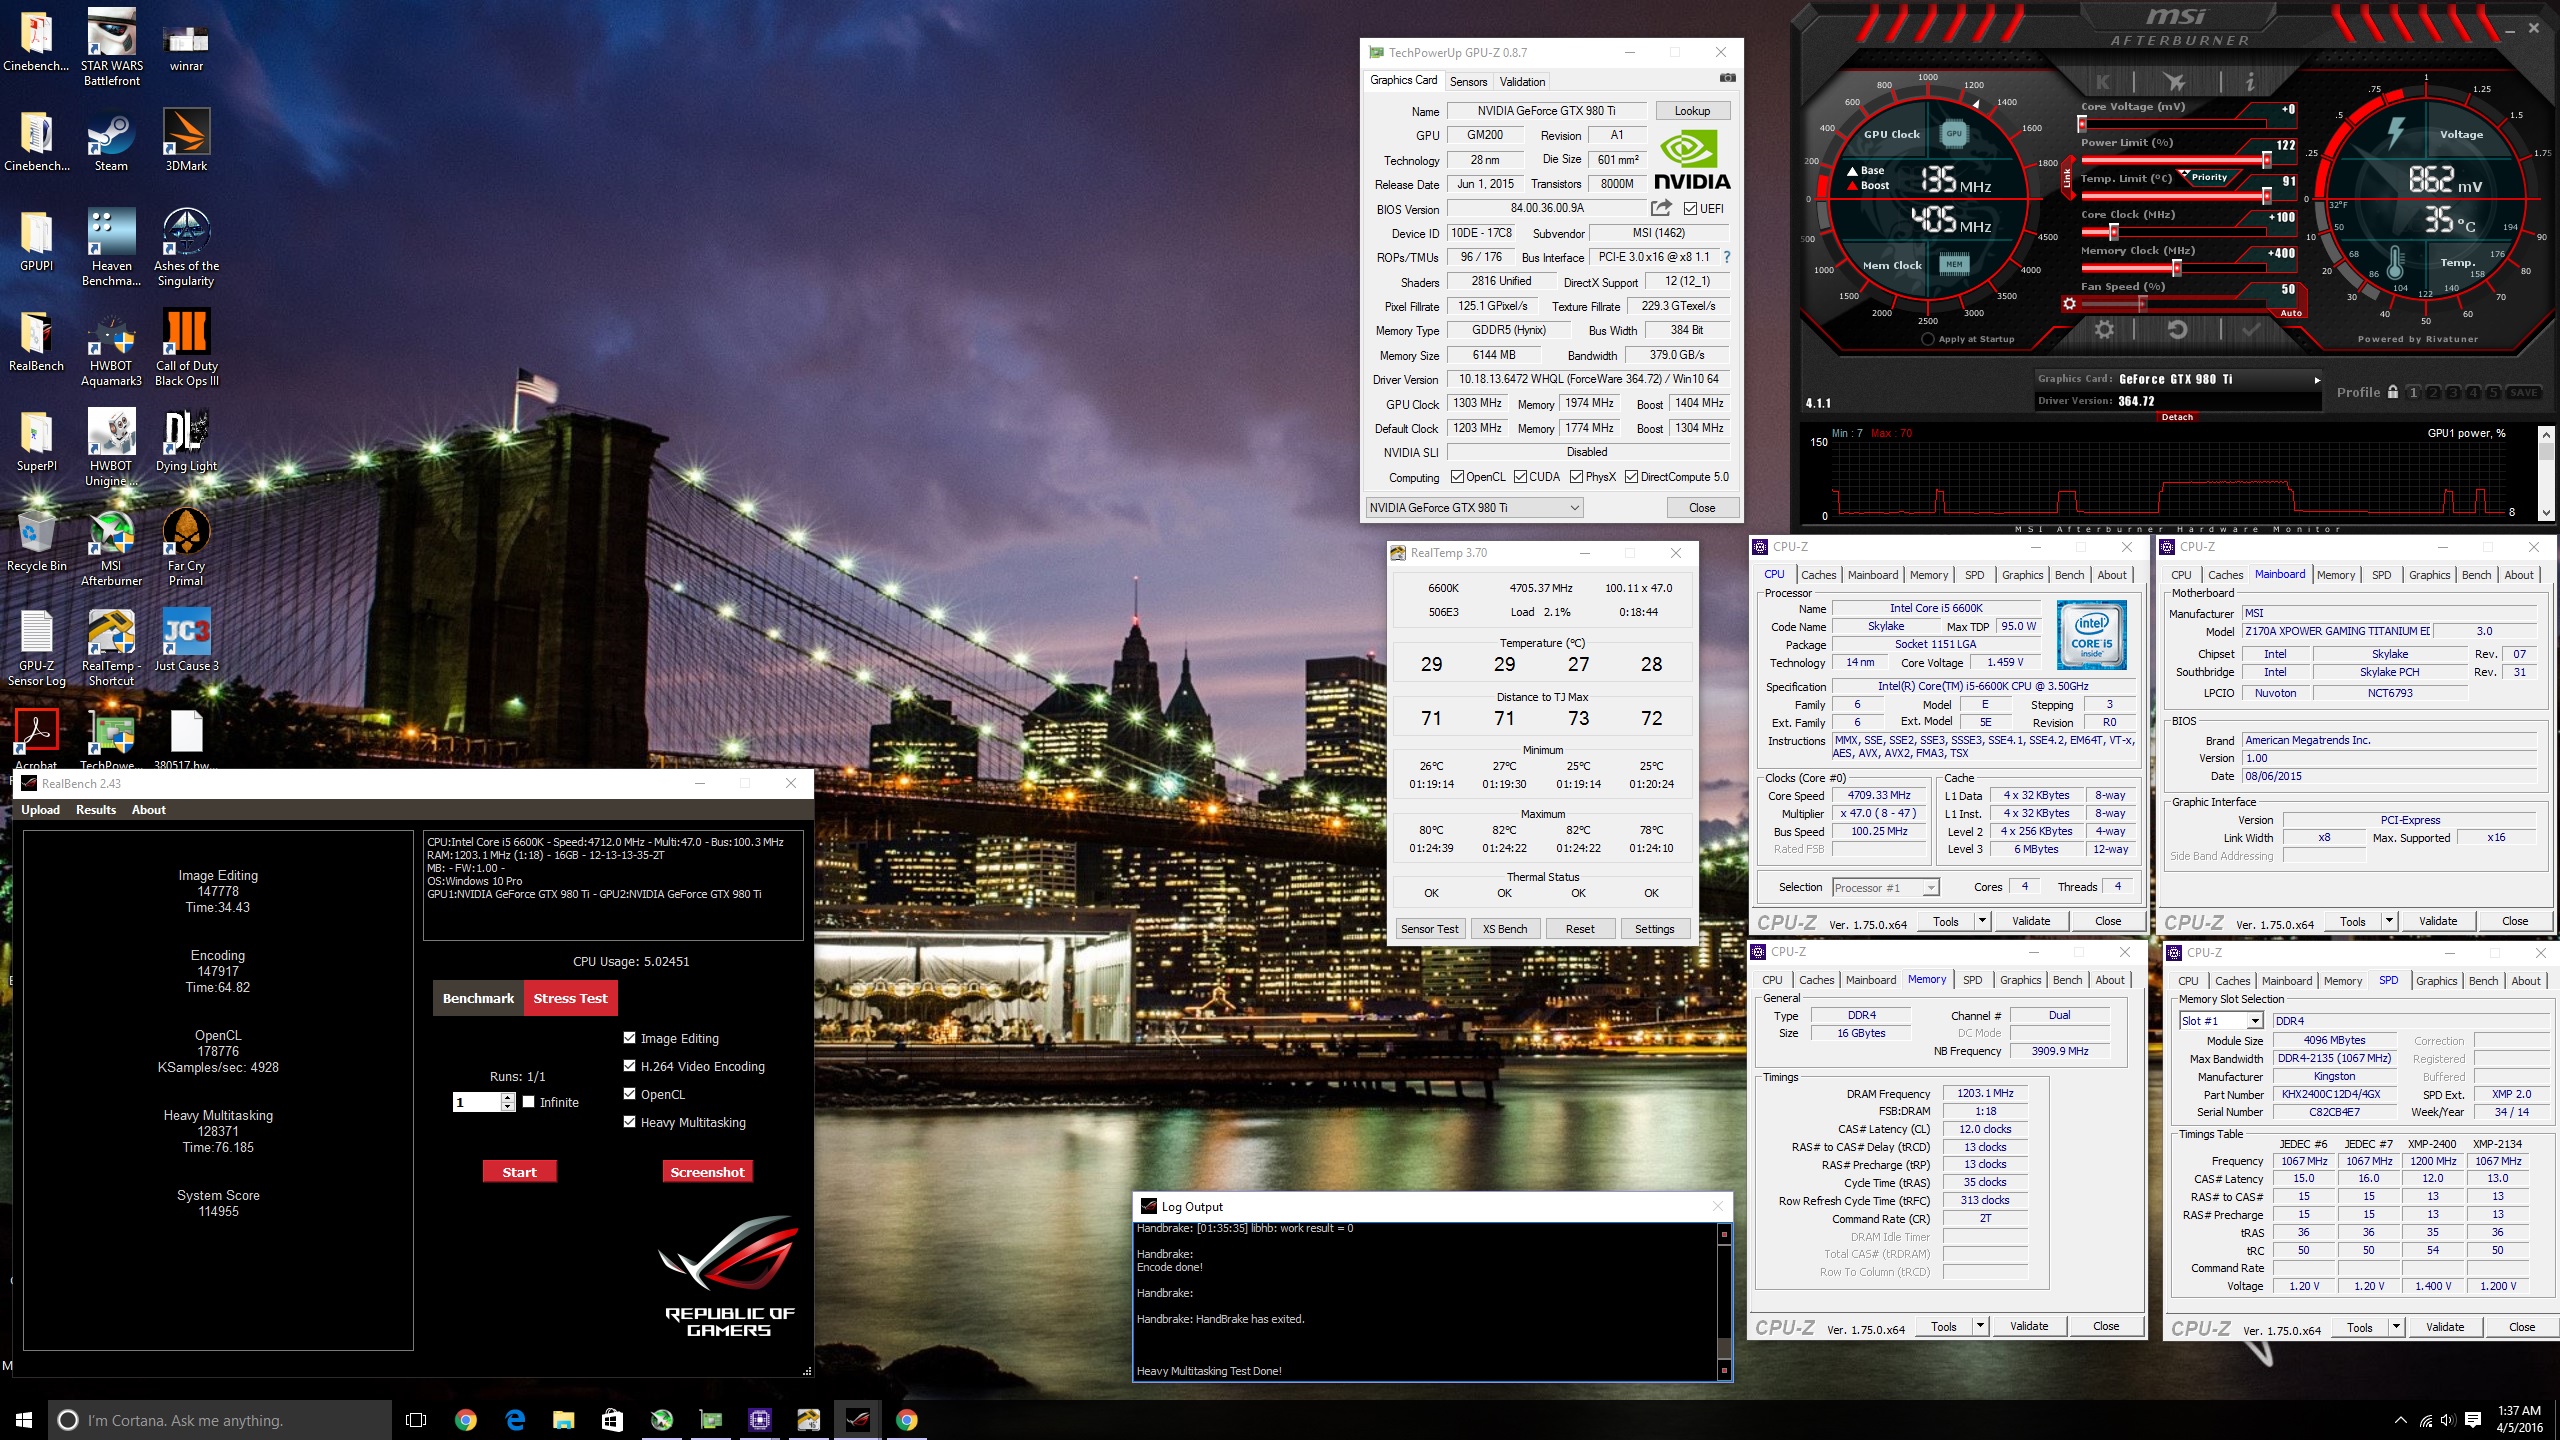
Task: Open the Action Center notification icon
Action: click(x=2473, y=1420)
